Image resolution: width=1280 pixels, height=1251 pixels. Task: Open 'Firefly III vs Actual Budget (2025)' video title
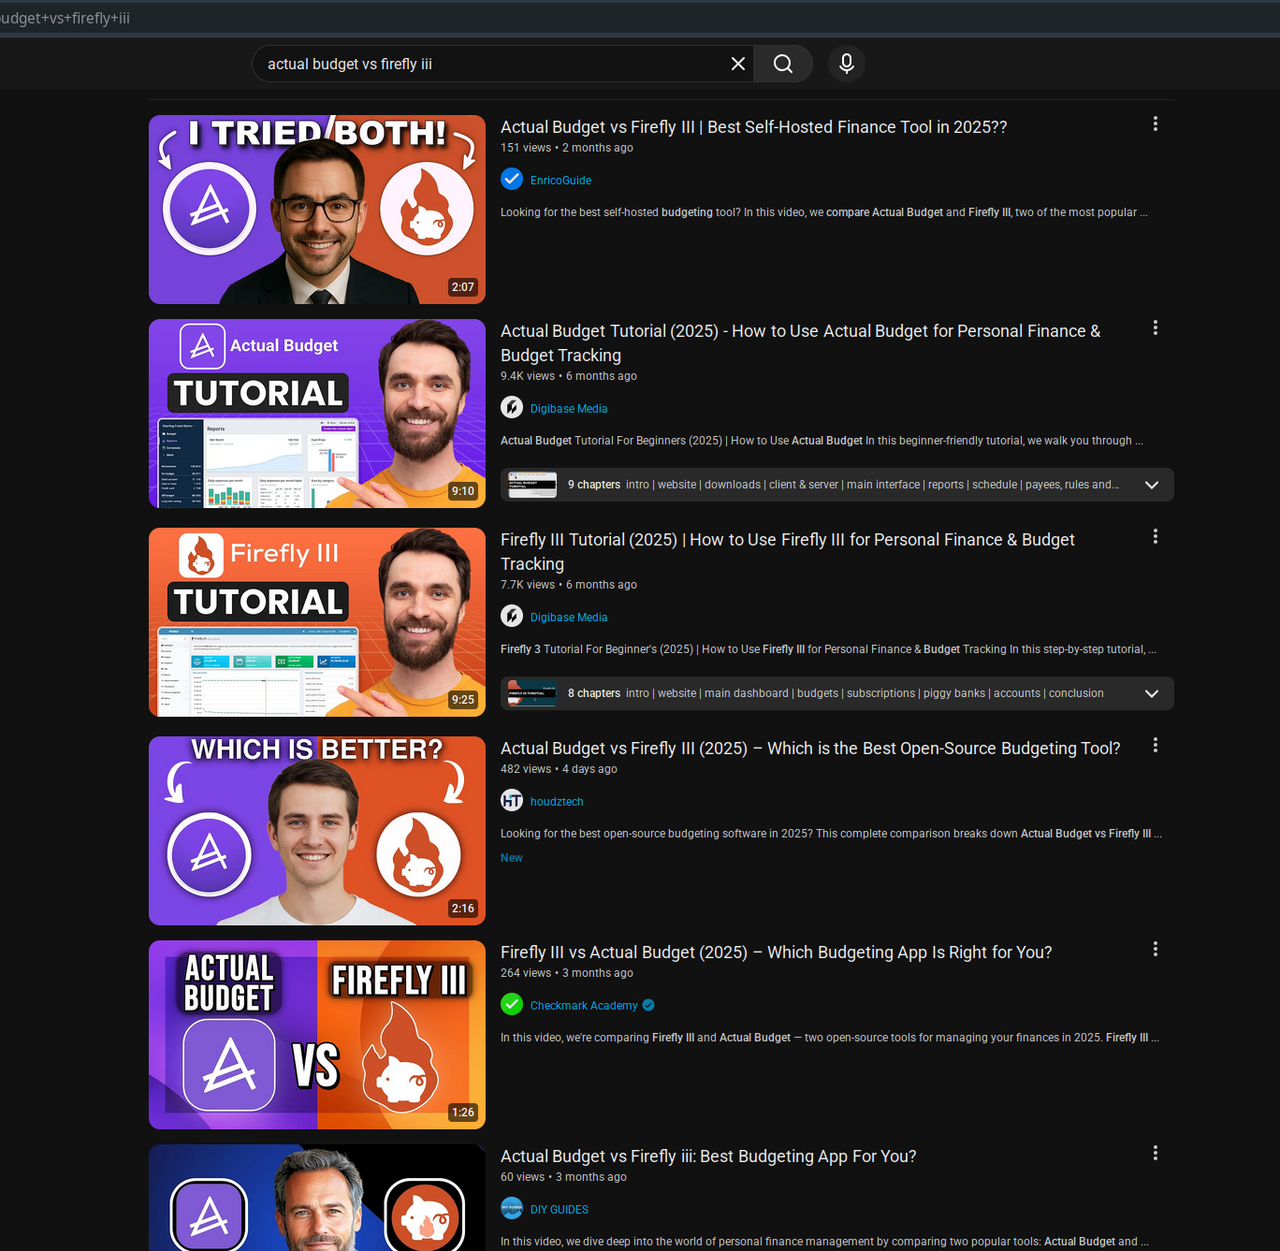(x=776, y=952)
